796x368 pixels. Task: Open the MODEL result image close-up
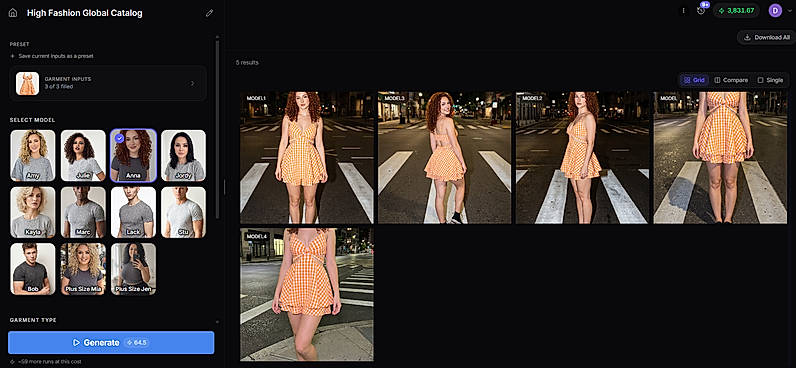click(x=720, y=157)
